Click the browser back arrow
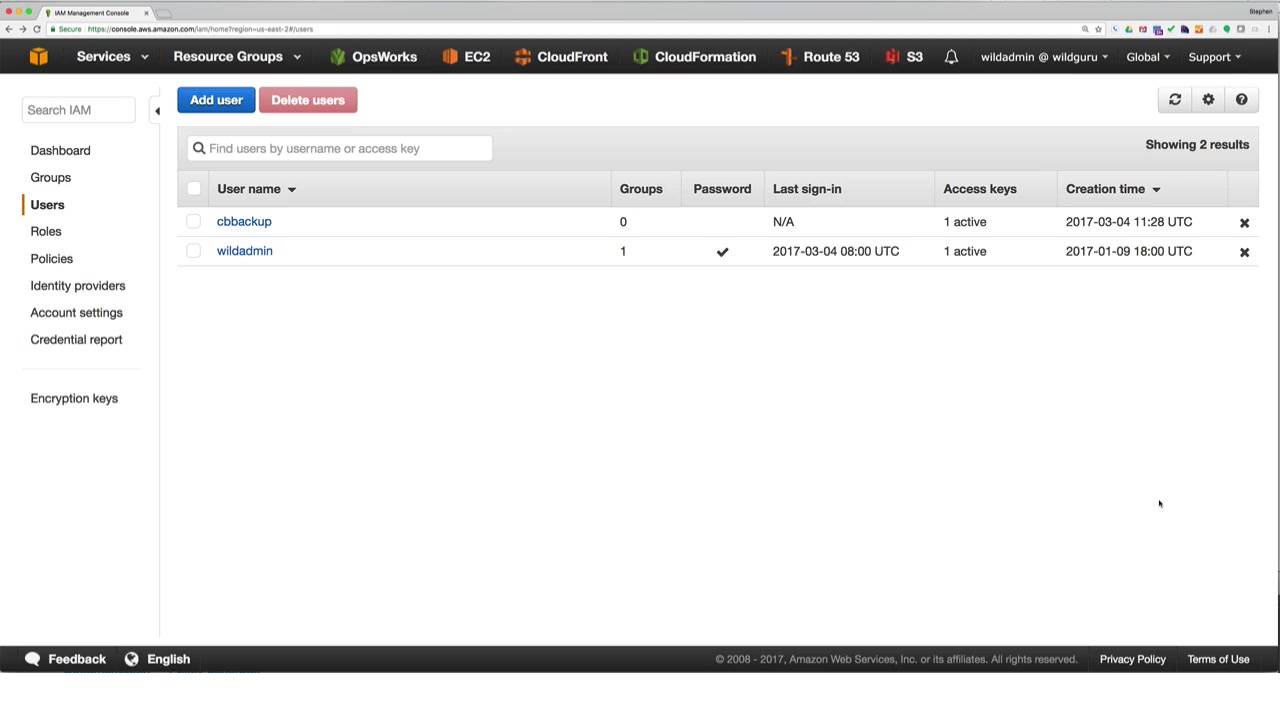This screenshot has width=1280, height=720. tap(9, 29)
